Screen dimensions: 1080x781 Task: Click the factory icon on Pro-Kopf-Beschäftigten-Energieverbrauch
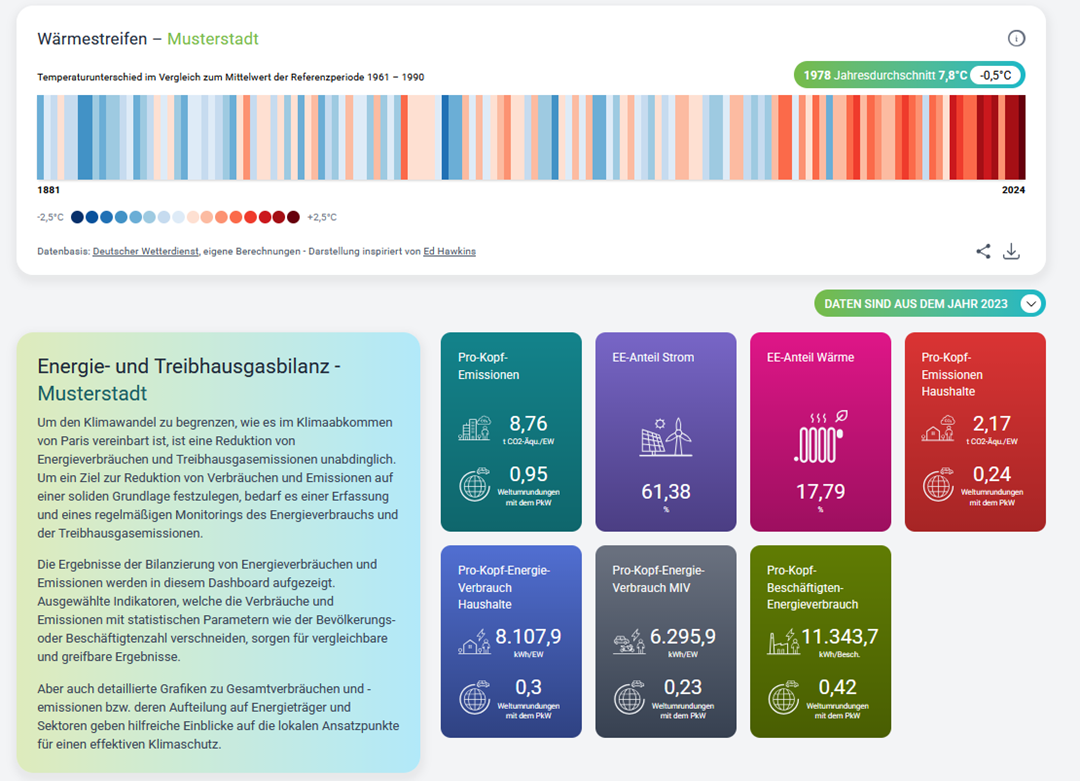point(783,640)
